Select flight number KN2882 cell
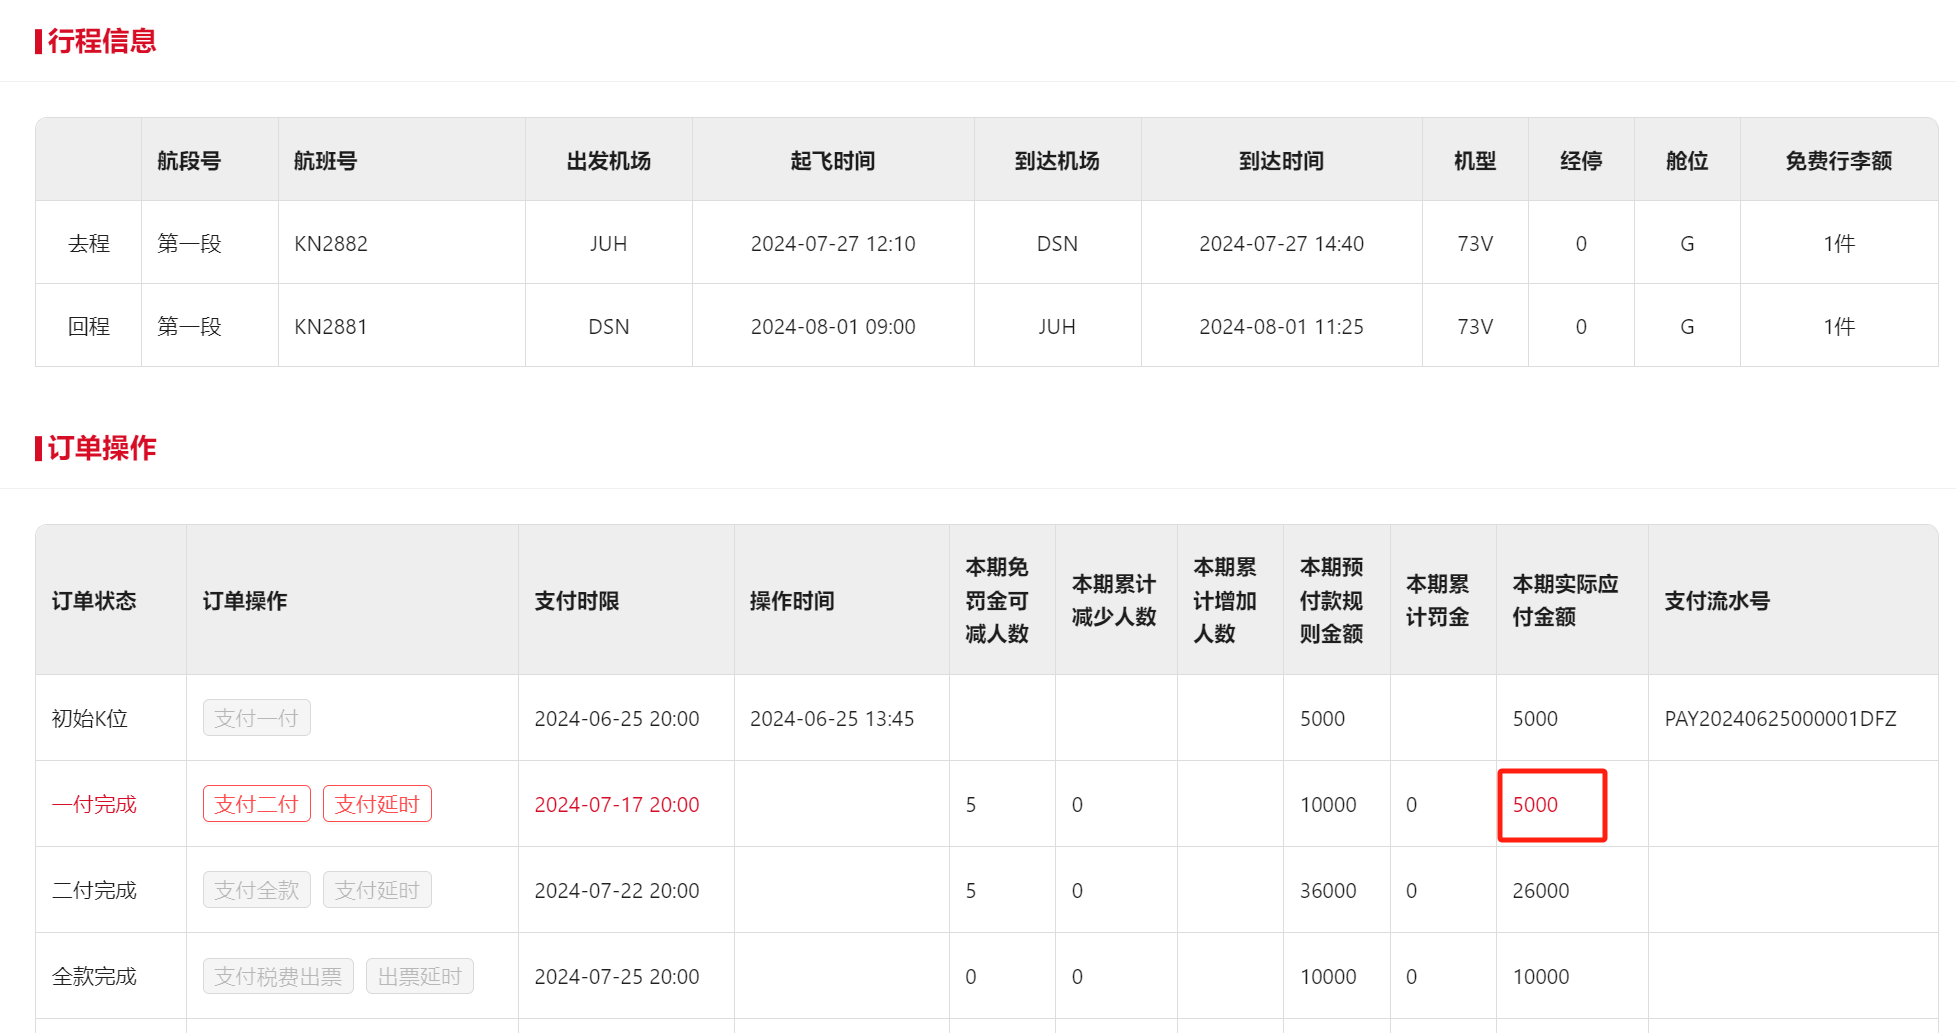This screenshot has width=1956, height=1033. click(x=331, y=244)
